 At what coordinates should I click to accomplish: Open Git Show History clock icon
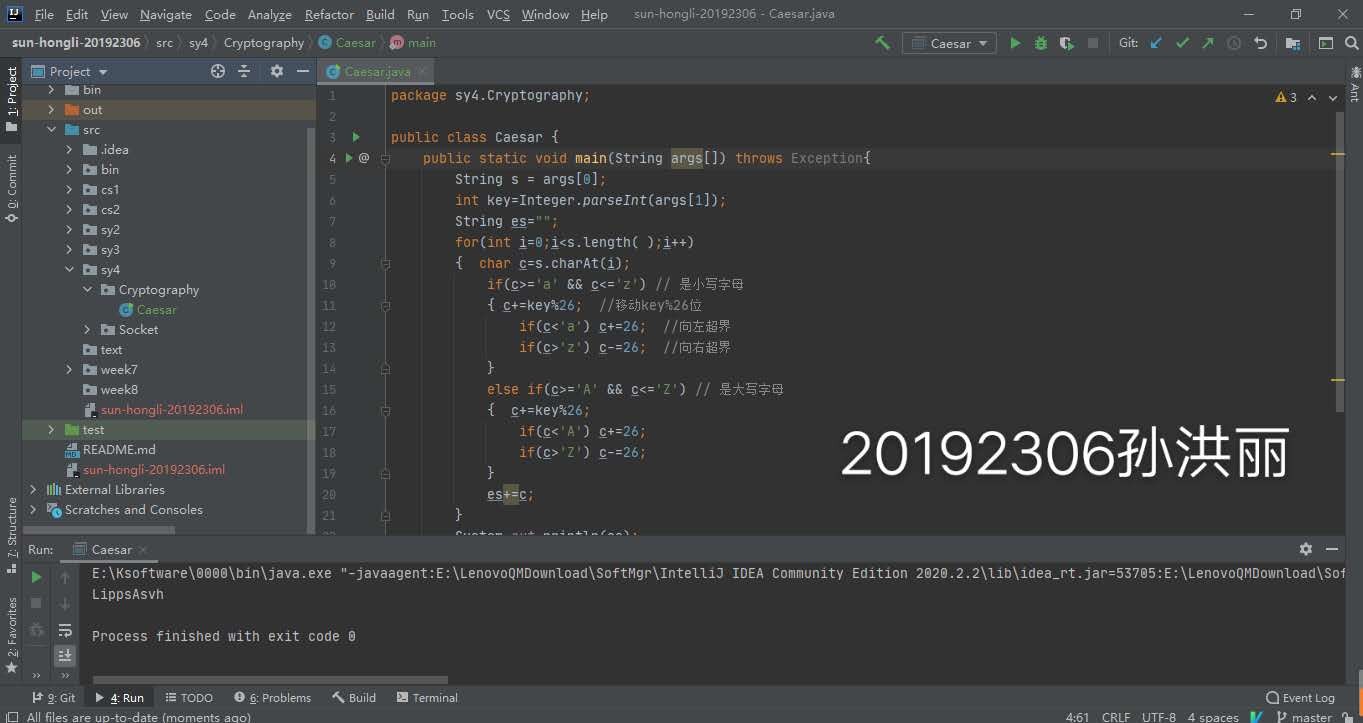click(1234, 43)
